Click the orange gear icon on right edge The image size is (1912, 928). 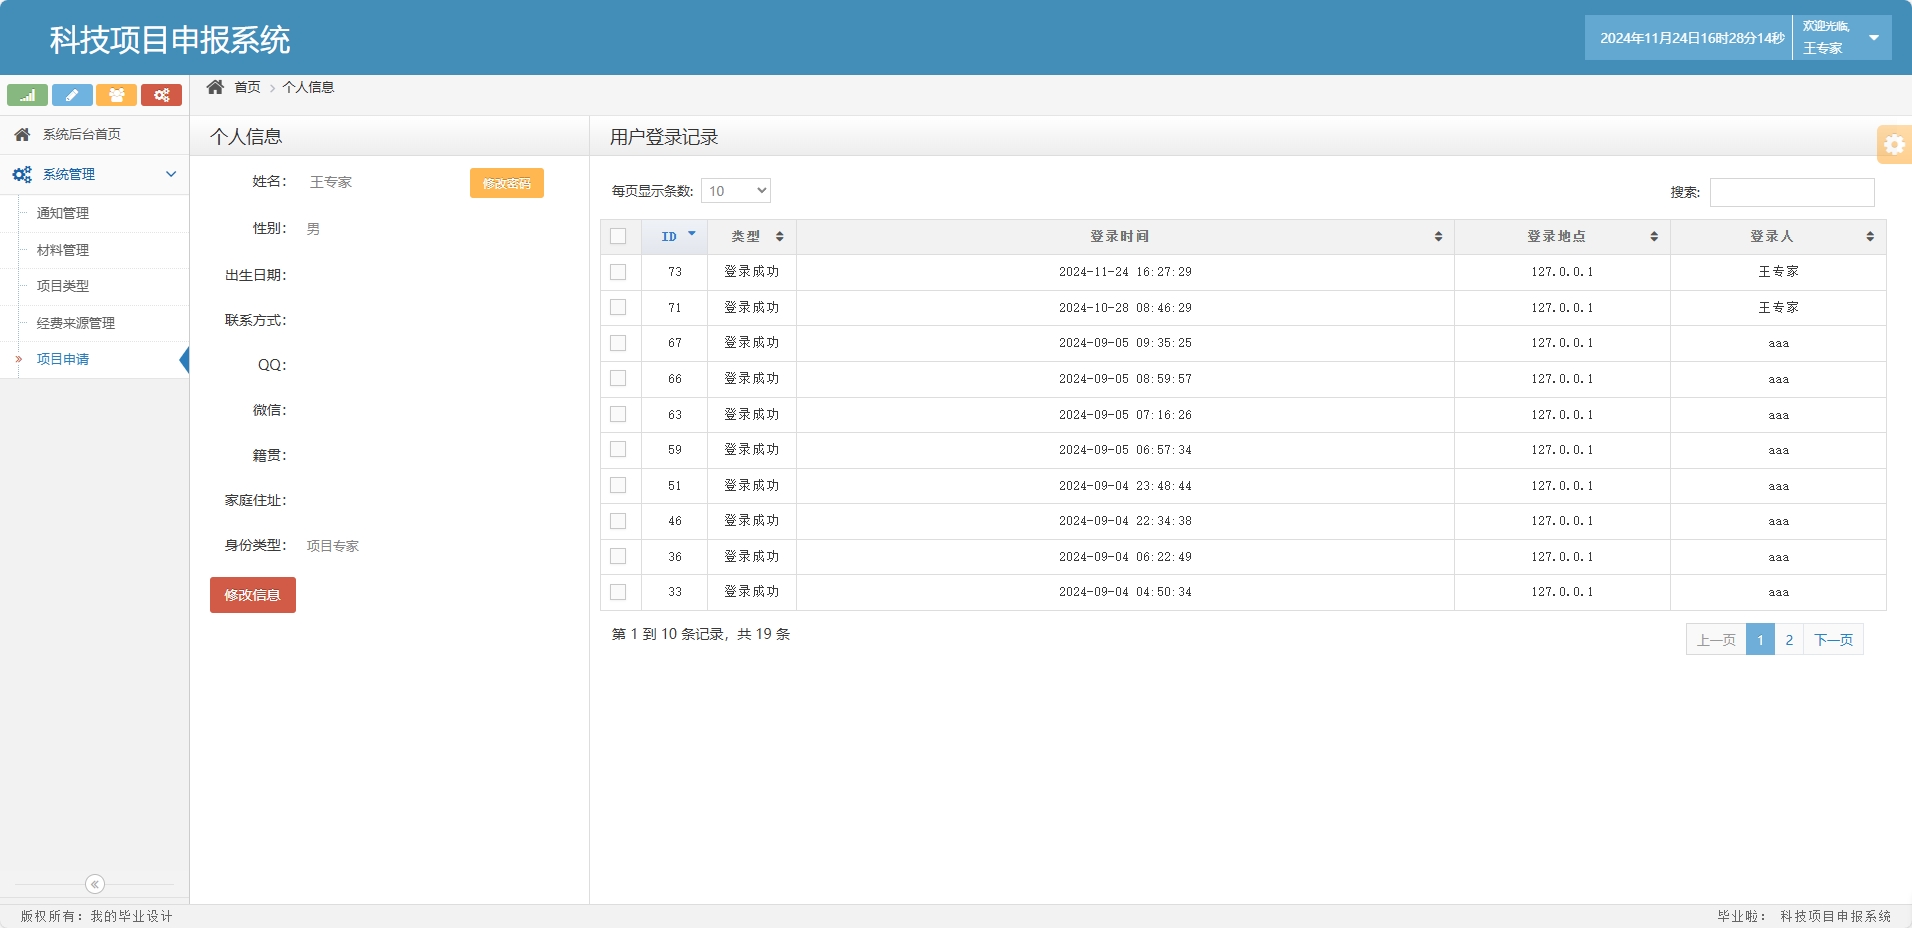pos(1894,144)
